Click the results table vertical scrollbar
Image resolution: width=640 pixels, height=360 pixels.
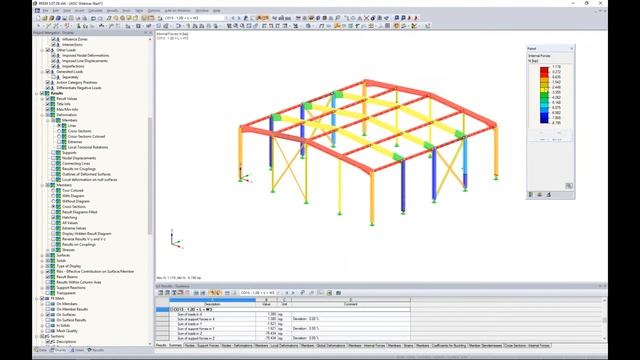pyautogui.click(x=604, y=320)
